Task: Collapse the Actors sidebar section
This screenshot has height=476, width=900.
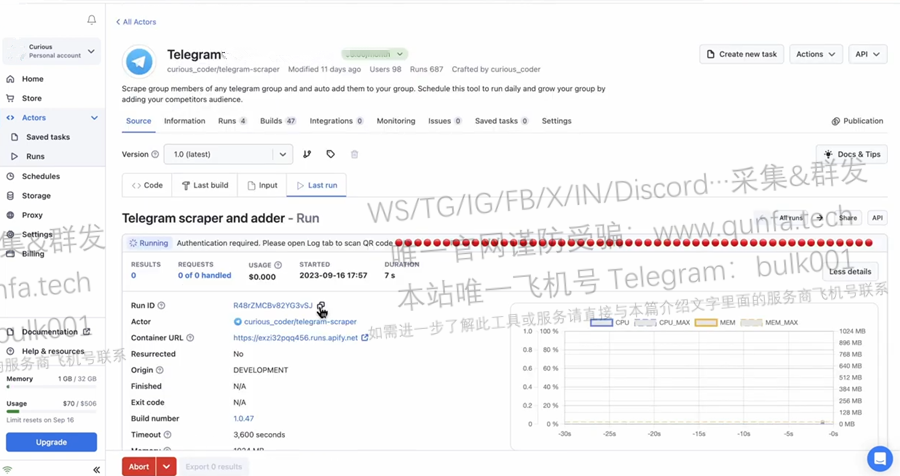Action: tap(94, 118)
